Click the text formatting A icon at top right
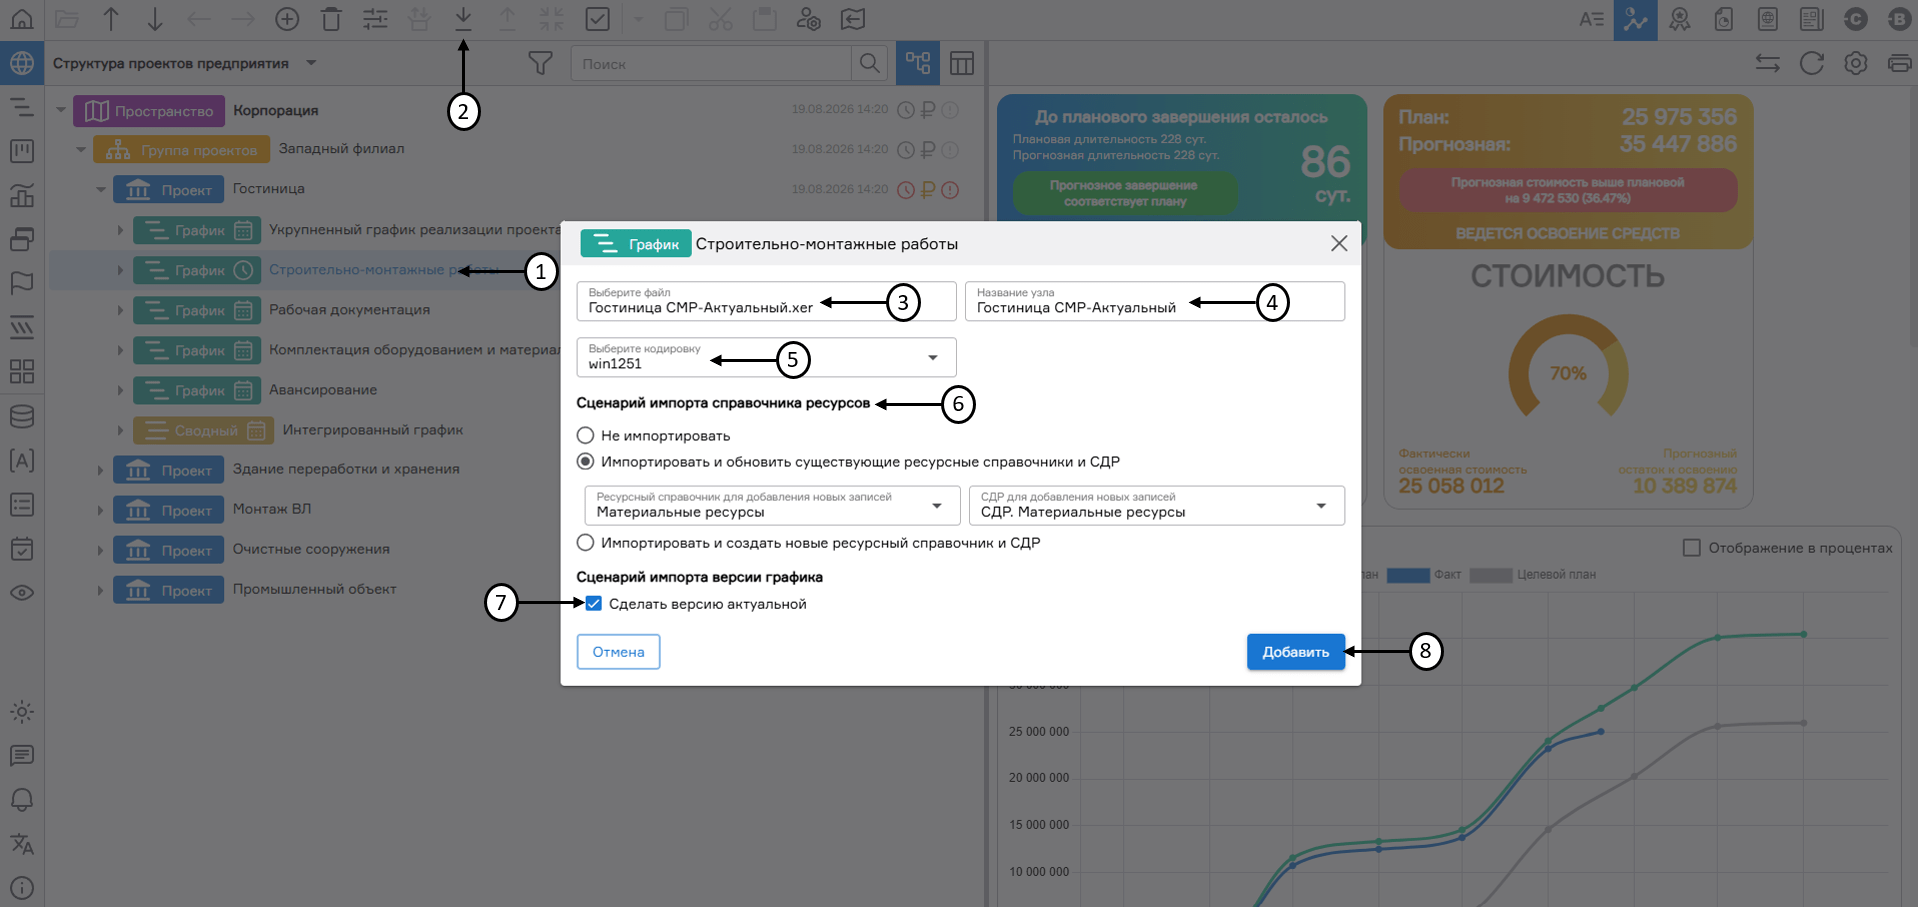This screenshot has width=1918, height=907. [x=1591, y=19]
